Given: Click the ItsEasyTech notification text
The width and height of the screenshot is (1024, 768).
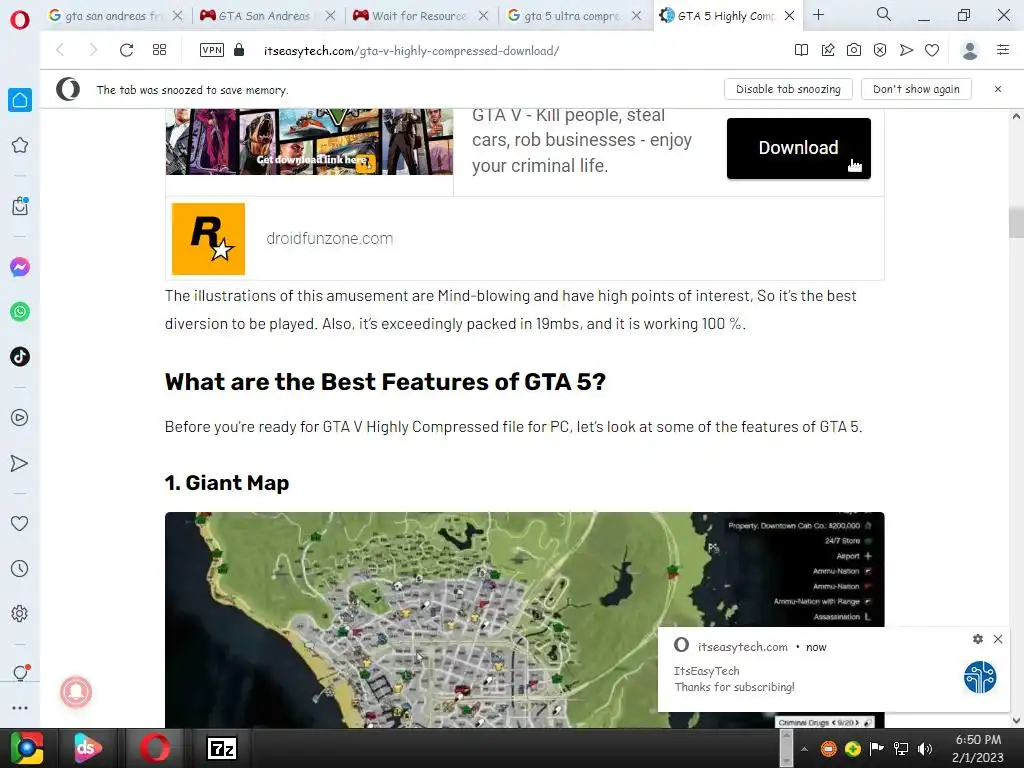Looking at the screenshot, I should click(734, 679).
